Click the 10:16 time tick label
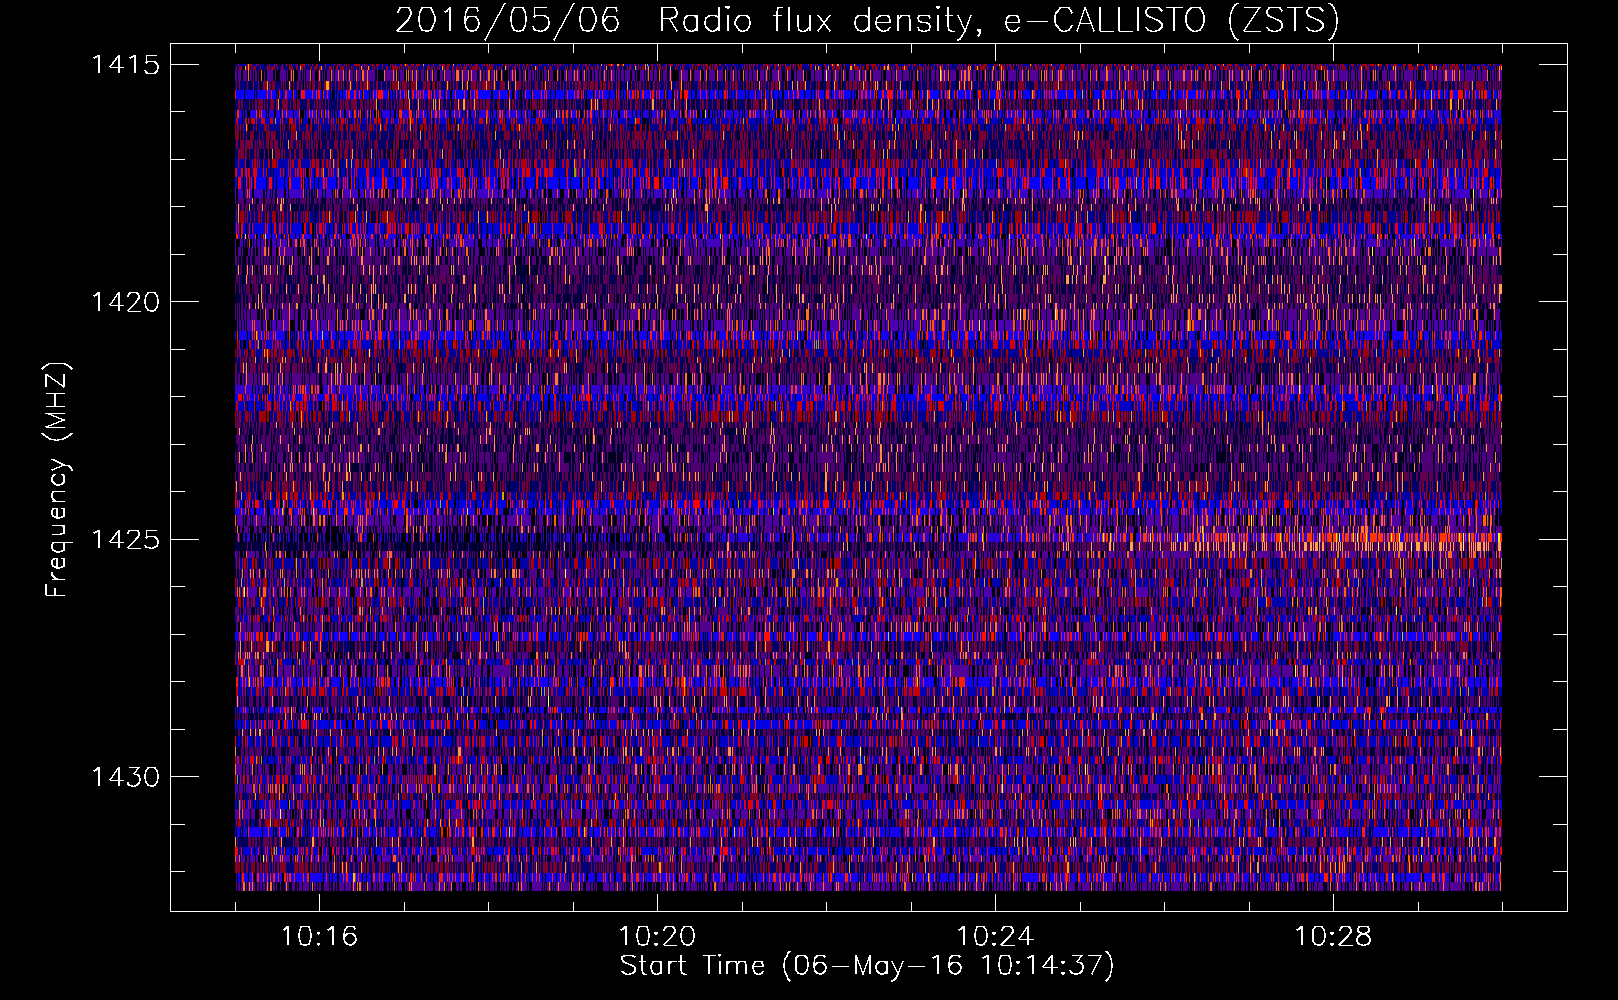This screenshot has height=1000, width=1618. [x=319, y=937]
